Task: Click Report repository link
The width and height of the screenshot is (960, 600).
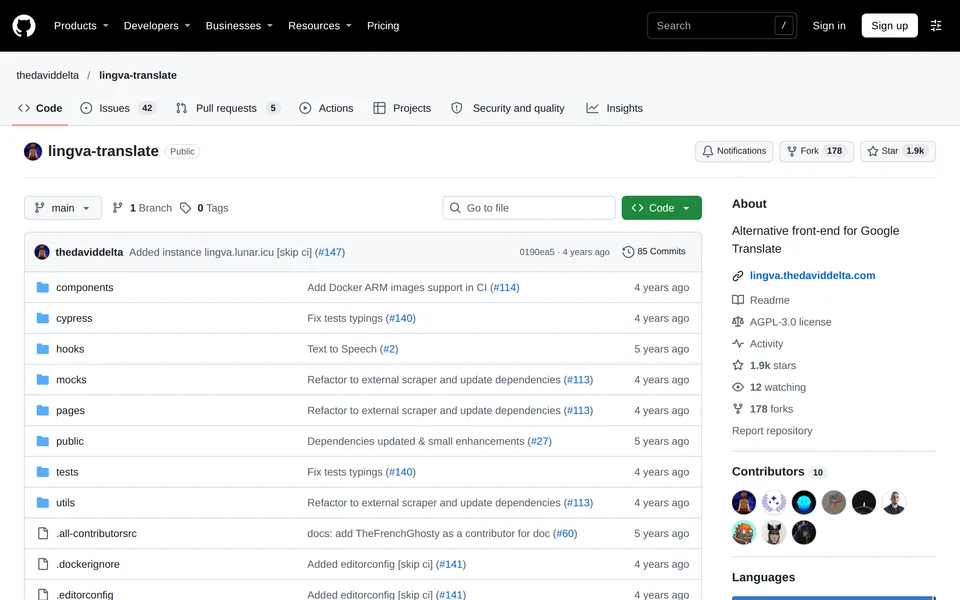Action: [x=772, y=430]
